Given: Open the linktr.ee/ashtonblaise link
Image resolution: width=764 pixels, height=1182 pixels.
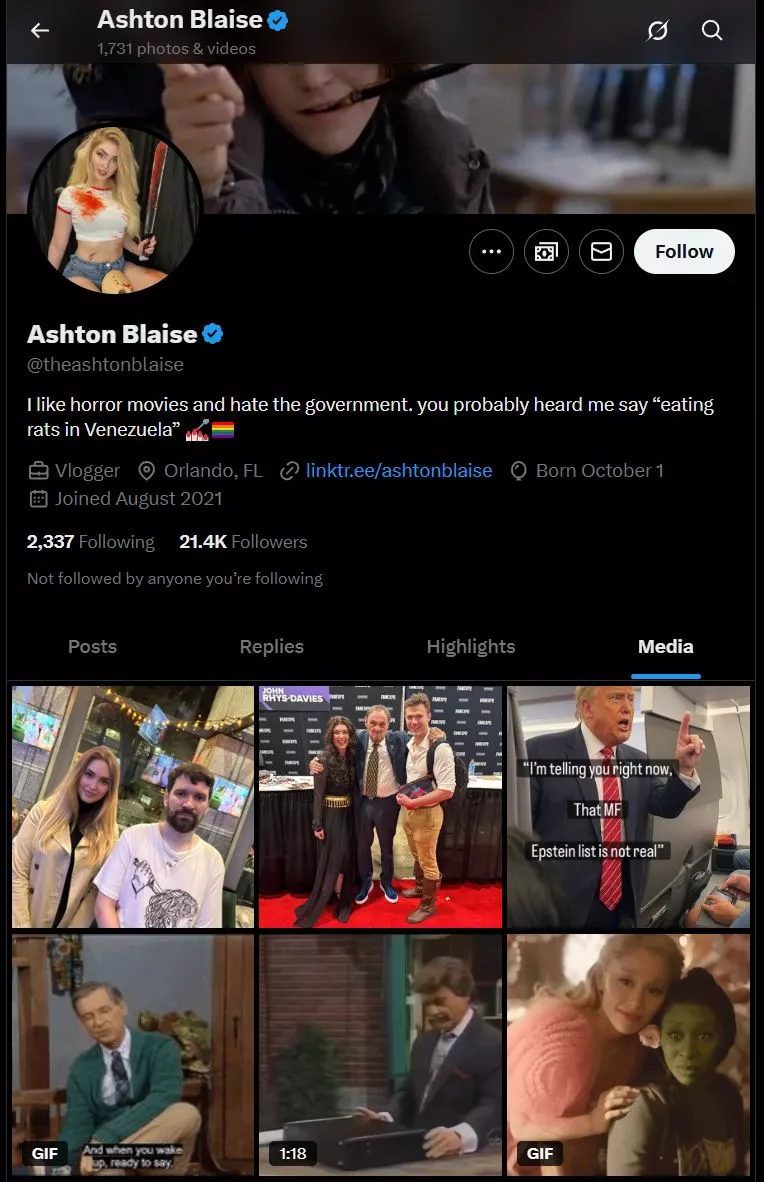Looking at the screenshot, I should (x=398, y=470).
